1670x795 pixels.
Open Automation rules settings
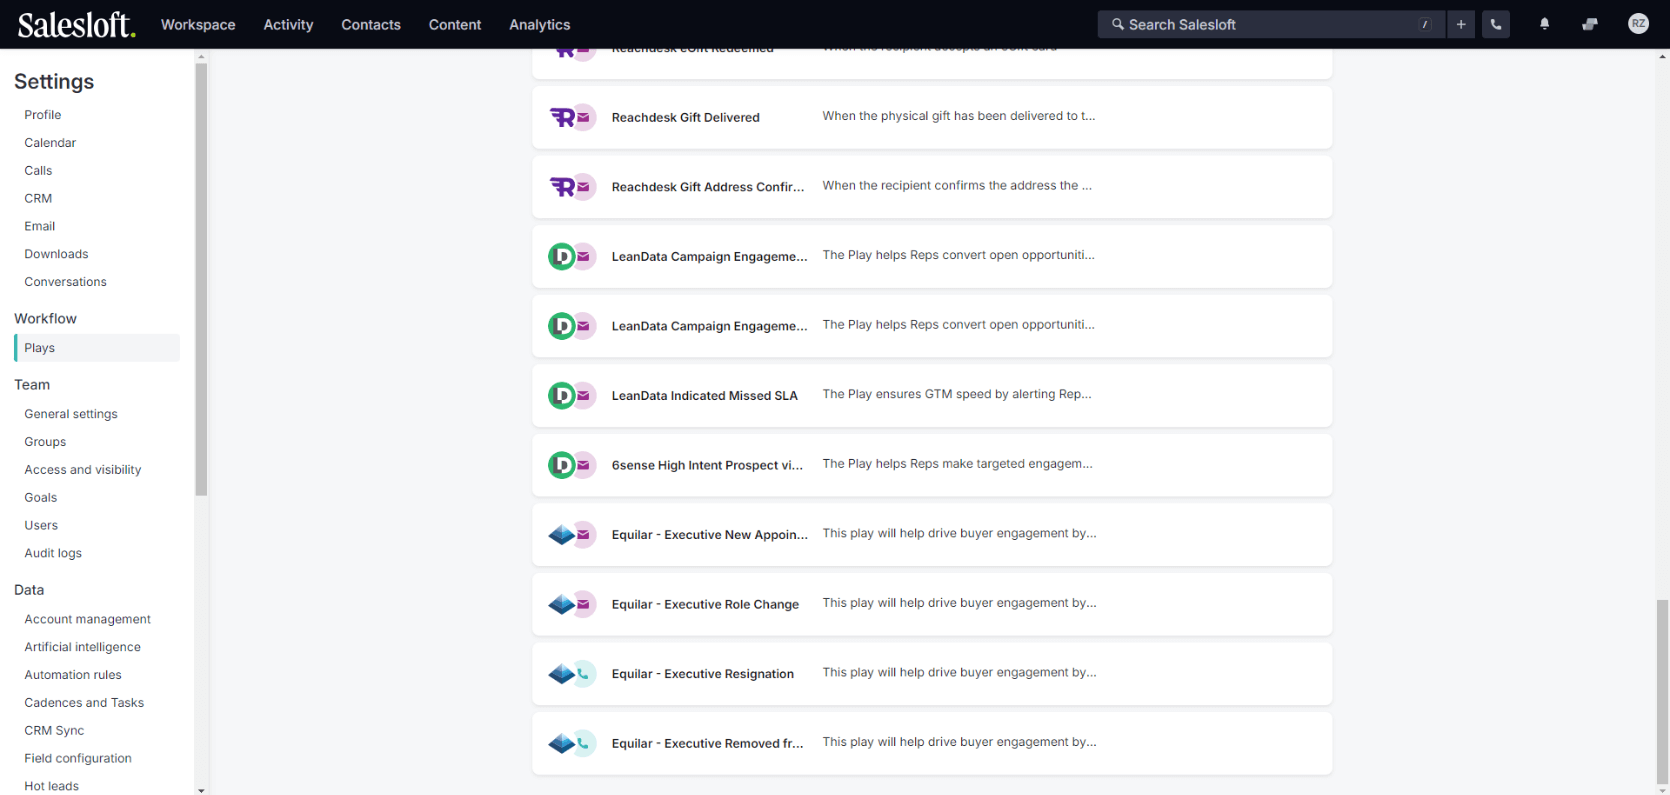pyautogui.click(x=73, y=675)
